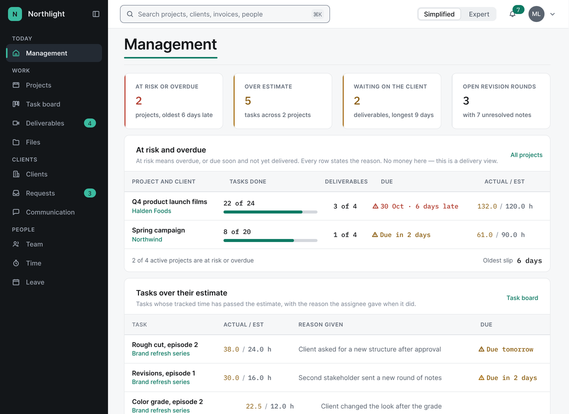
Task: Select the Q4 product launch films project
Action: [x=169, y=202]
